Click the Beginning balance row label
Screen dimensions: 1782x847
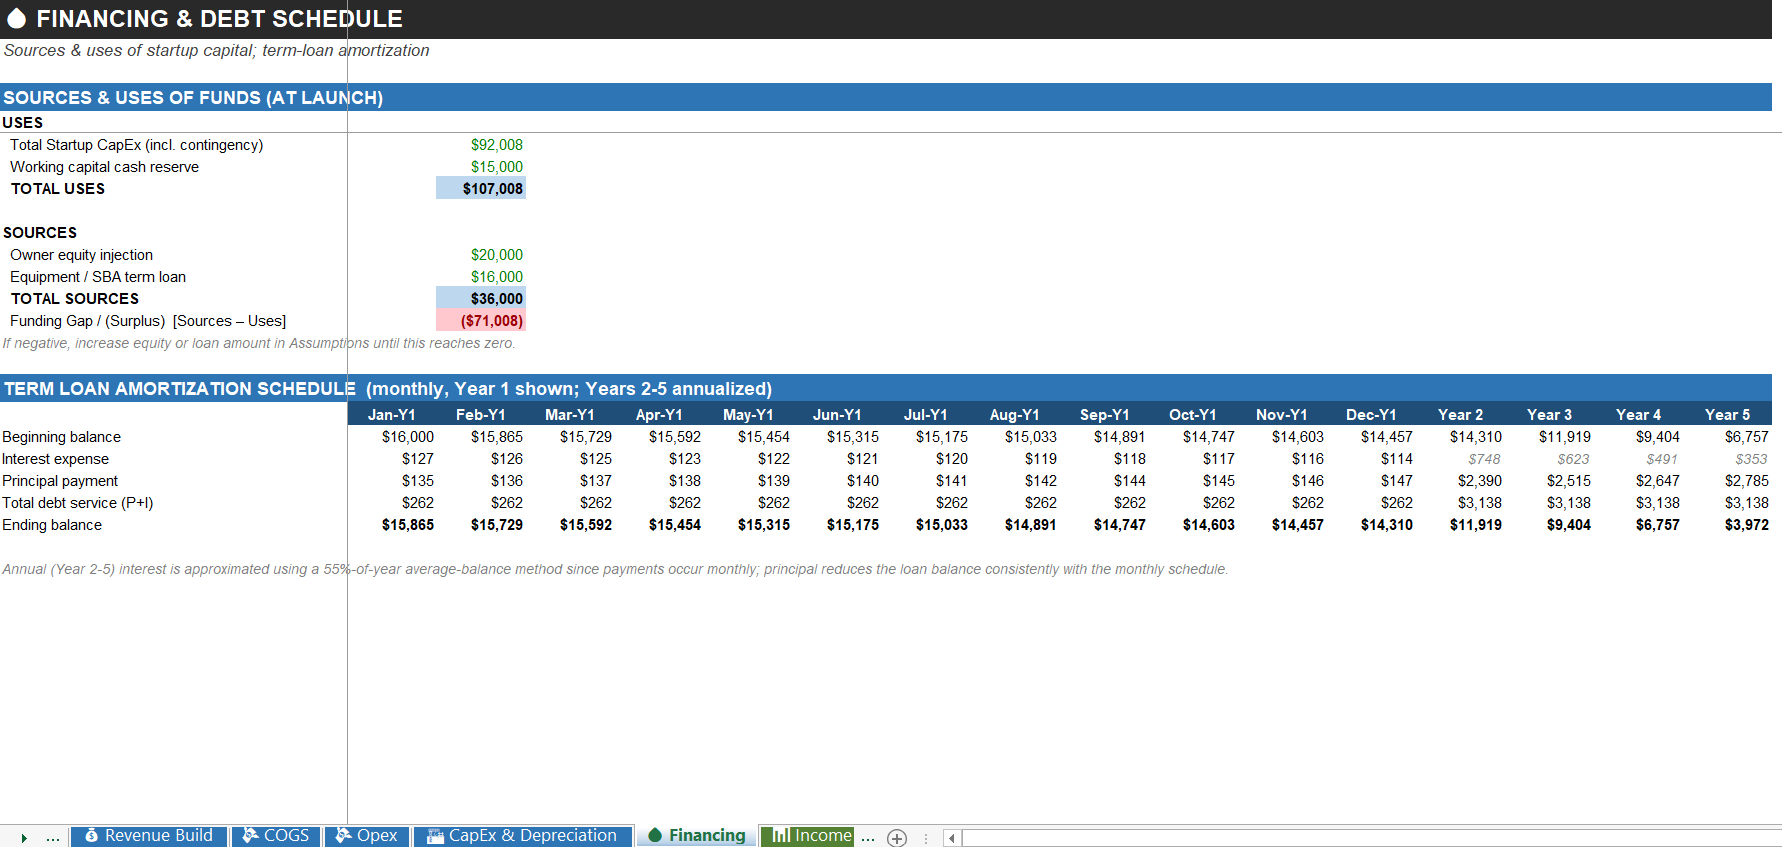coord(61,437)
